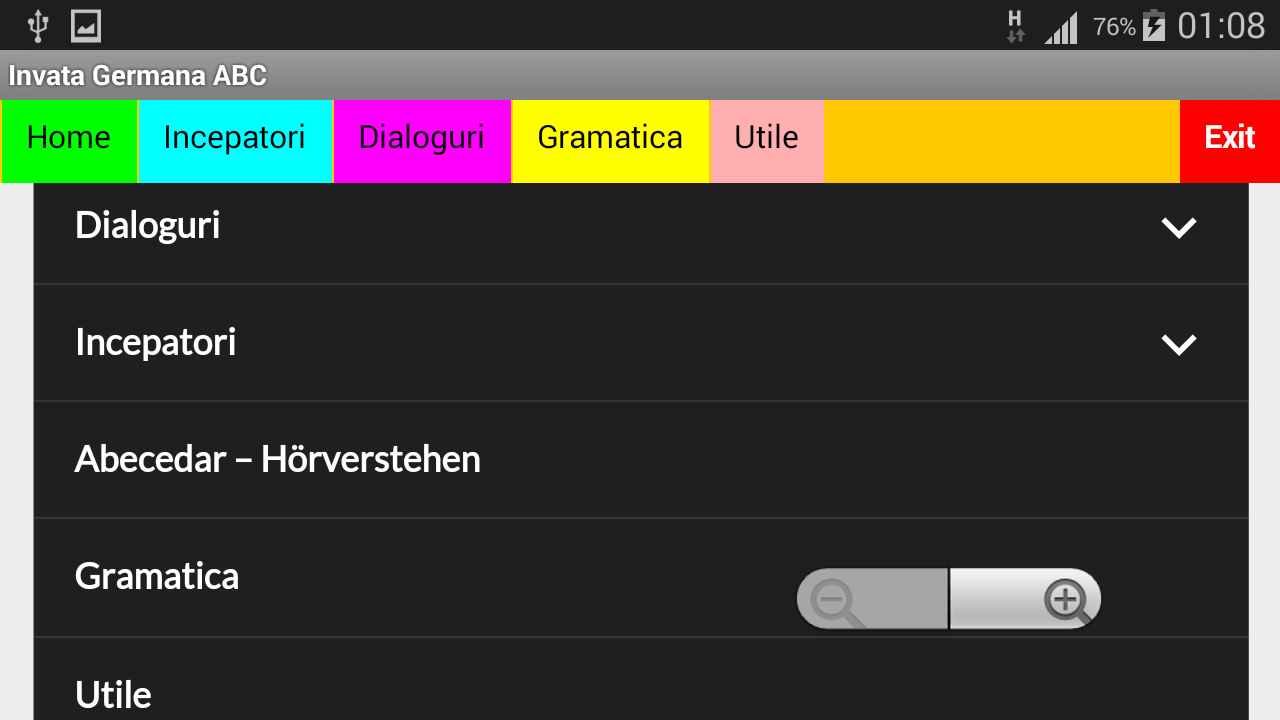The height and width of the screenshot is (720, 1280).
Task: Switch to the Incepatori tab
Action: click(234, 138)
